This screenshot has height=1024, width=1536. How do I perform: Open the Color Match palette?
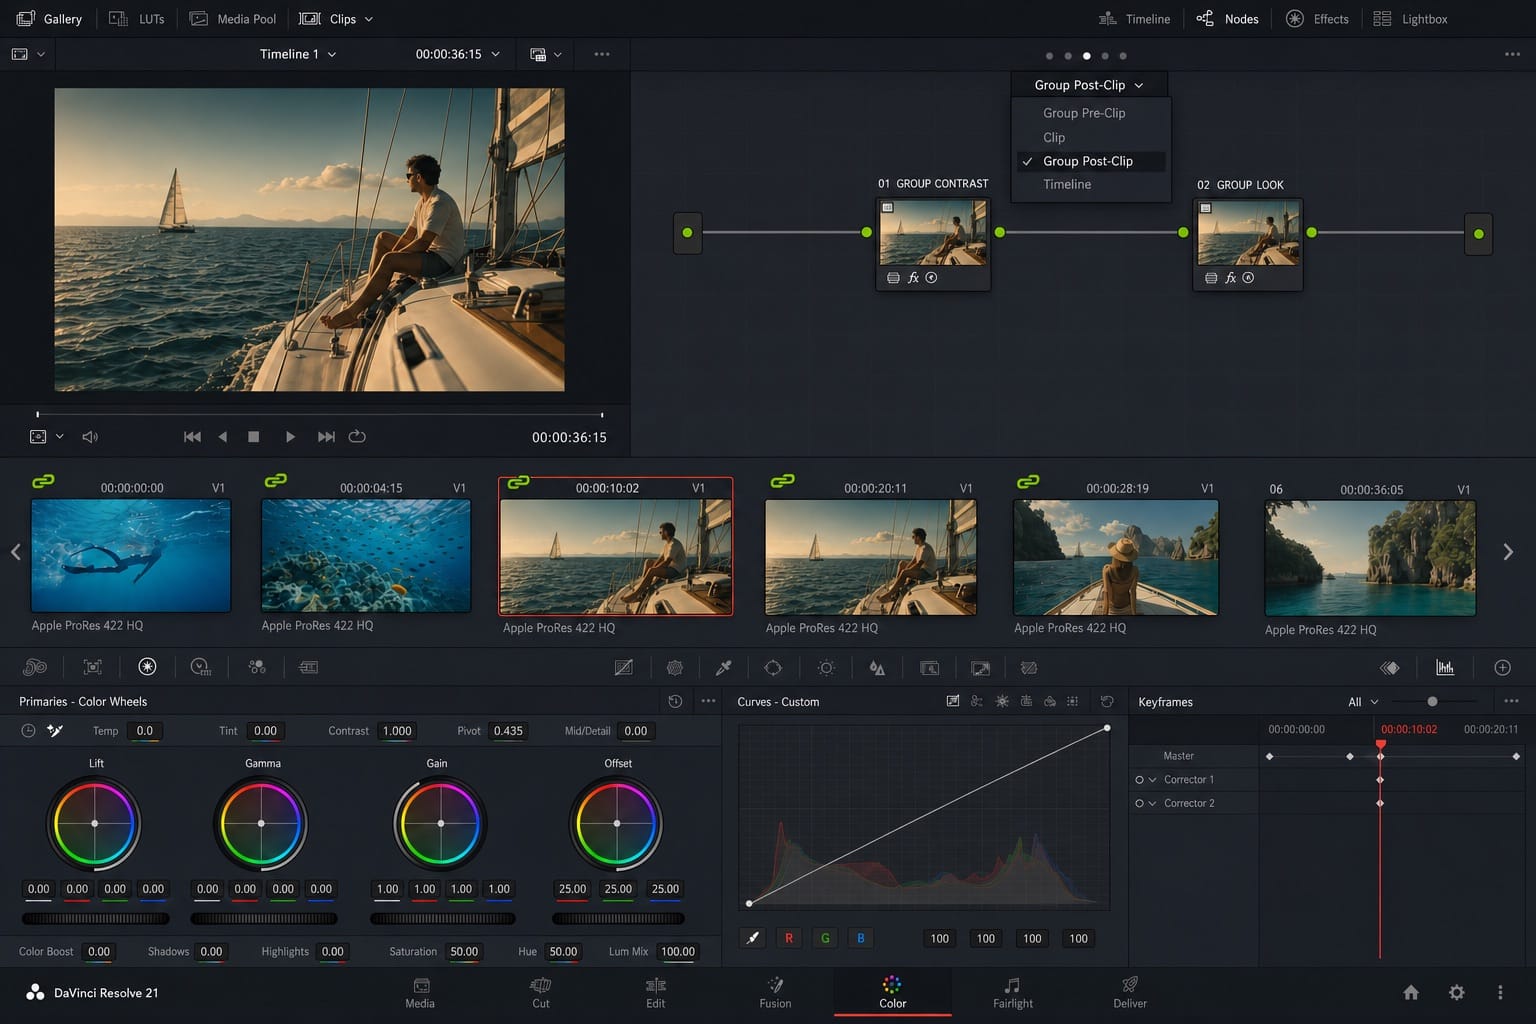coord(93,667)
